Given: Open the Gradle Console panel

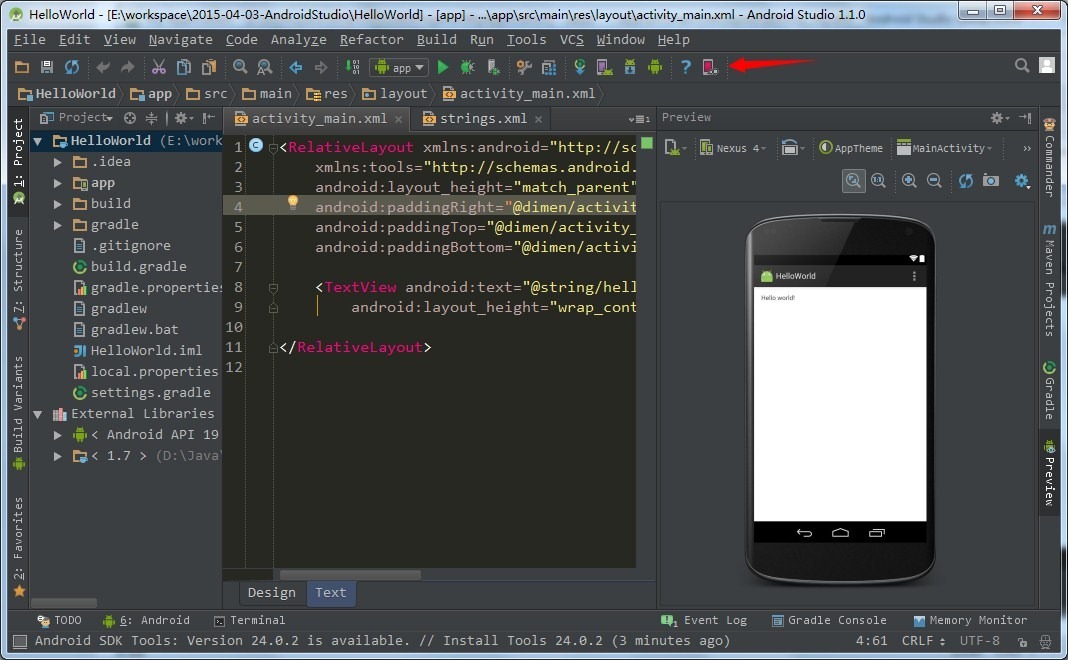Looking at the screenshot, I should 829,620.
